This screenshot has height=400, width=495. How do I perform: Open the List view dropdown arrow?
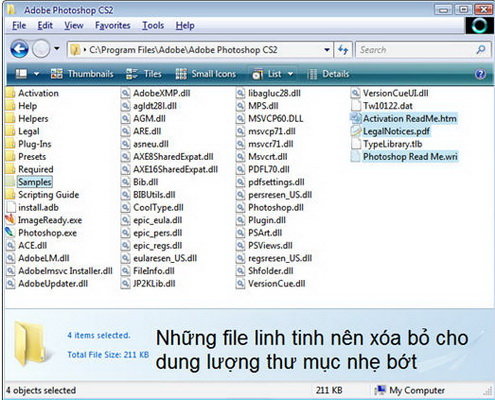tap(290, 74)
